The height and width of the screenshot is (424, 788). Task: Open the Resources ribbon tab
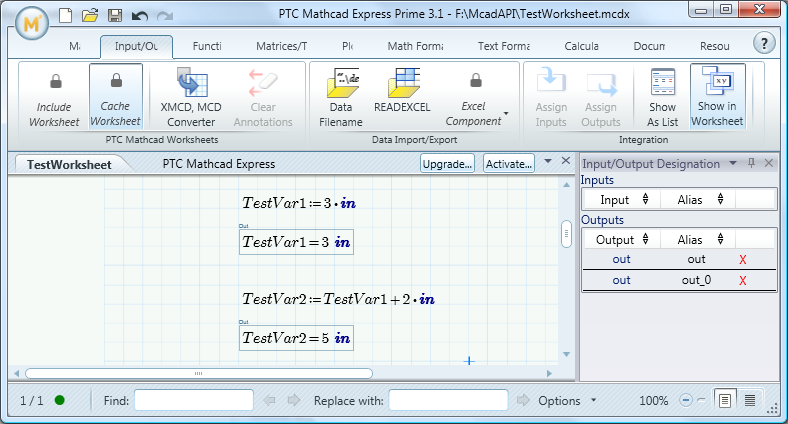click(x=715, y=46)
